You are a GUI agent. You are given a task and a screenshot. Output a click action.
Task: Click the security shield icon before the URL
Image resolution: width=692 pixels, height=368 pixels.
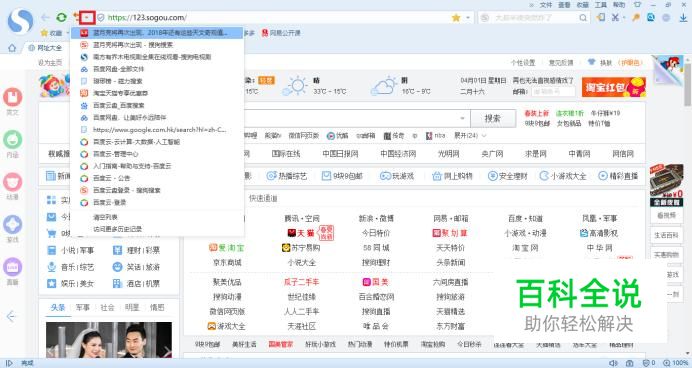[101, 18]
